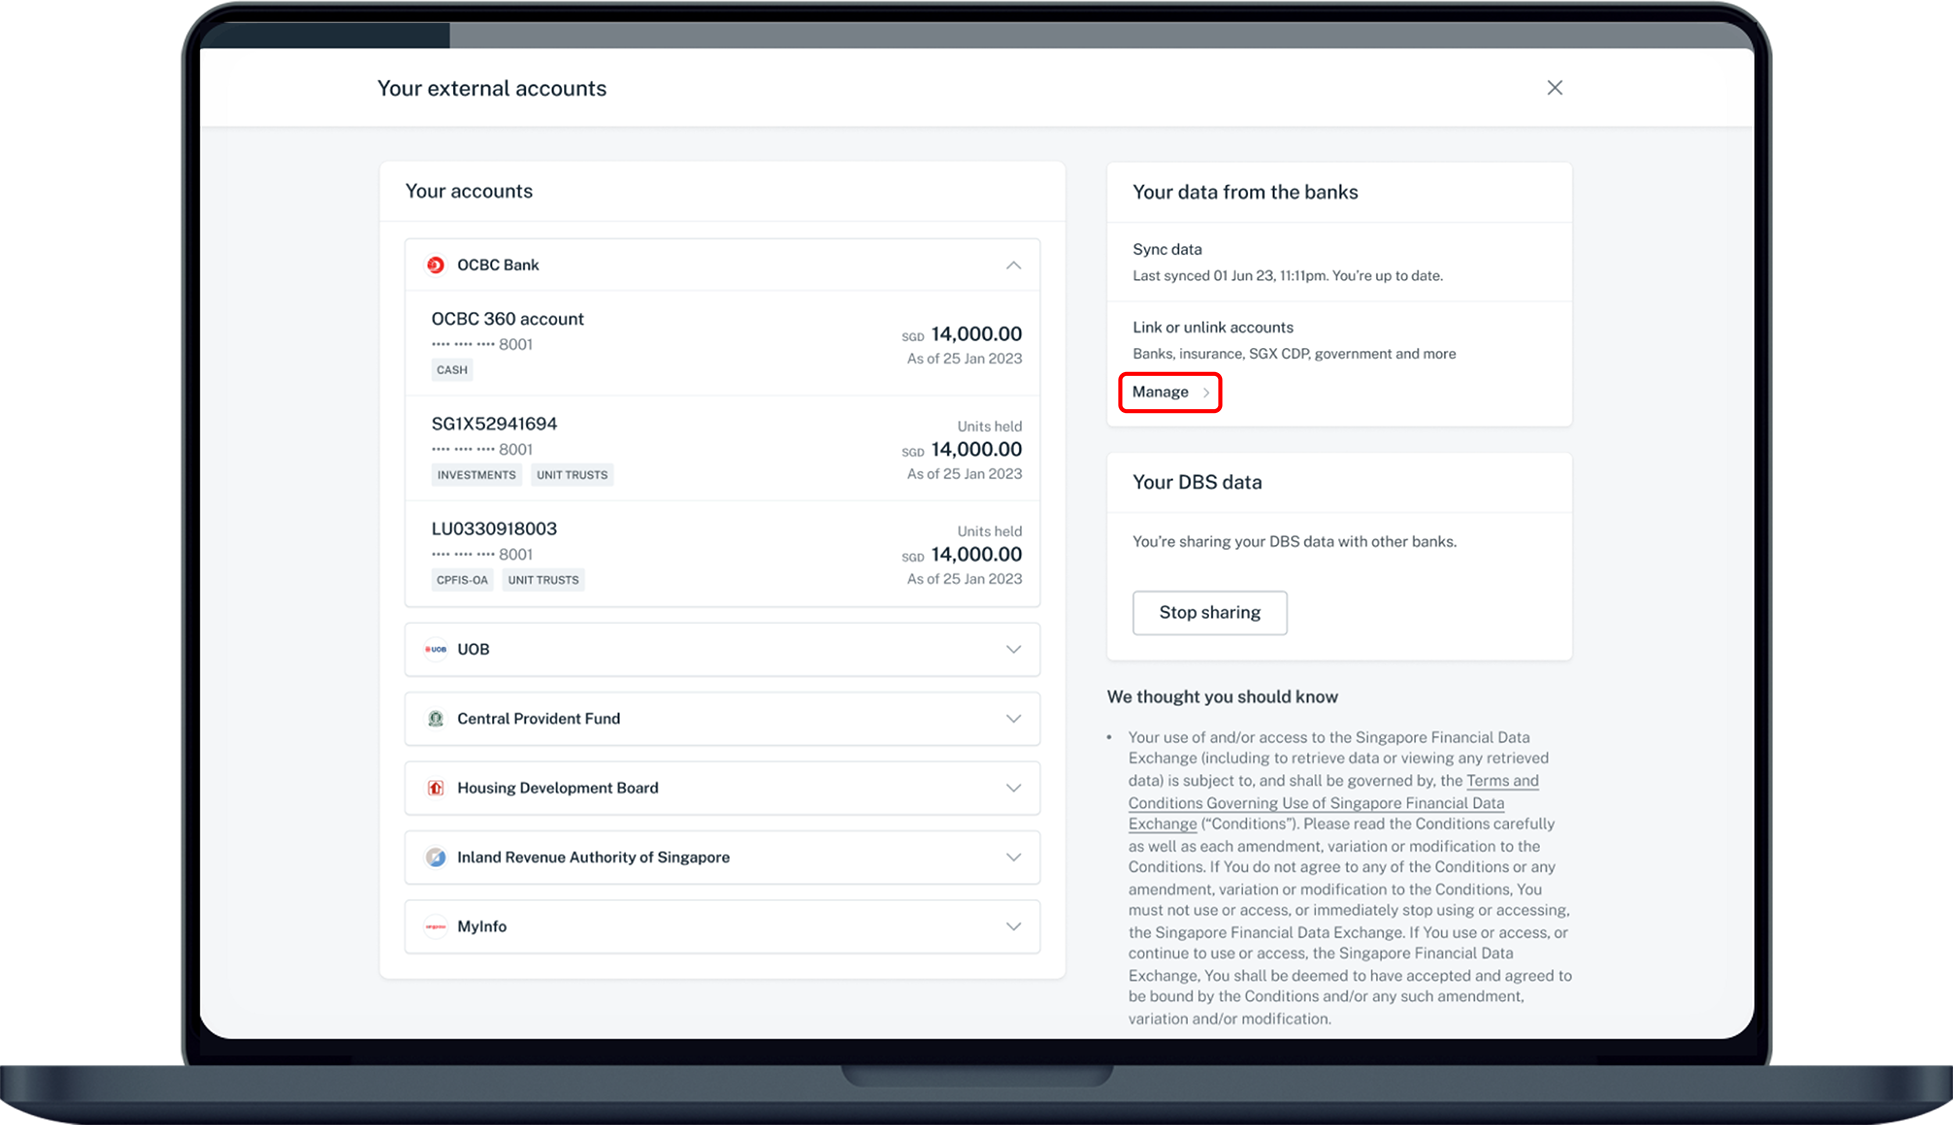Click the Inland Revenue Authority logo icon
Screen dimensions: 1953x1125
pos(435,857)
